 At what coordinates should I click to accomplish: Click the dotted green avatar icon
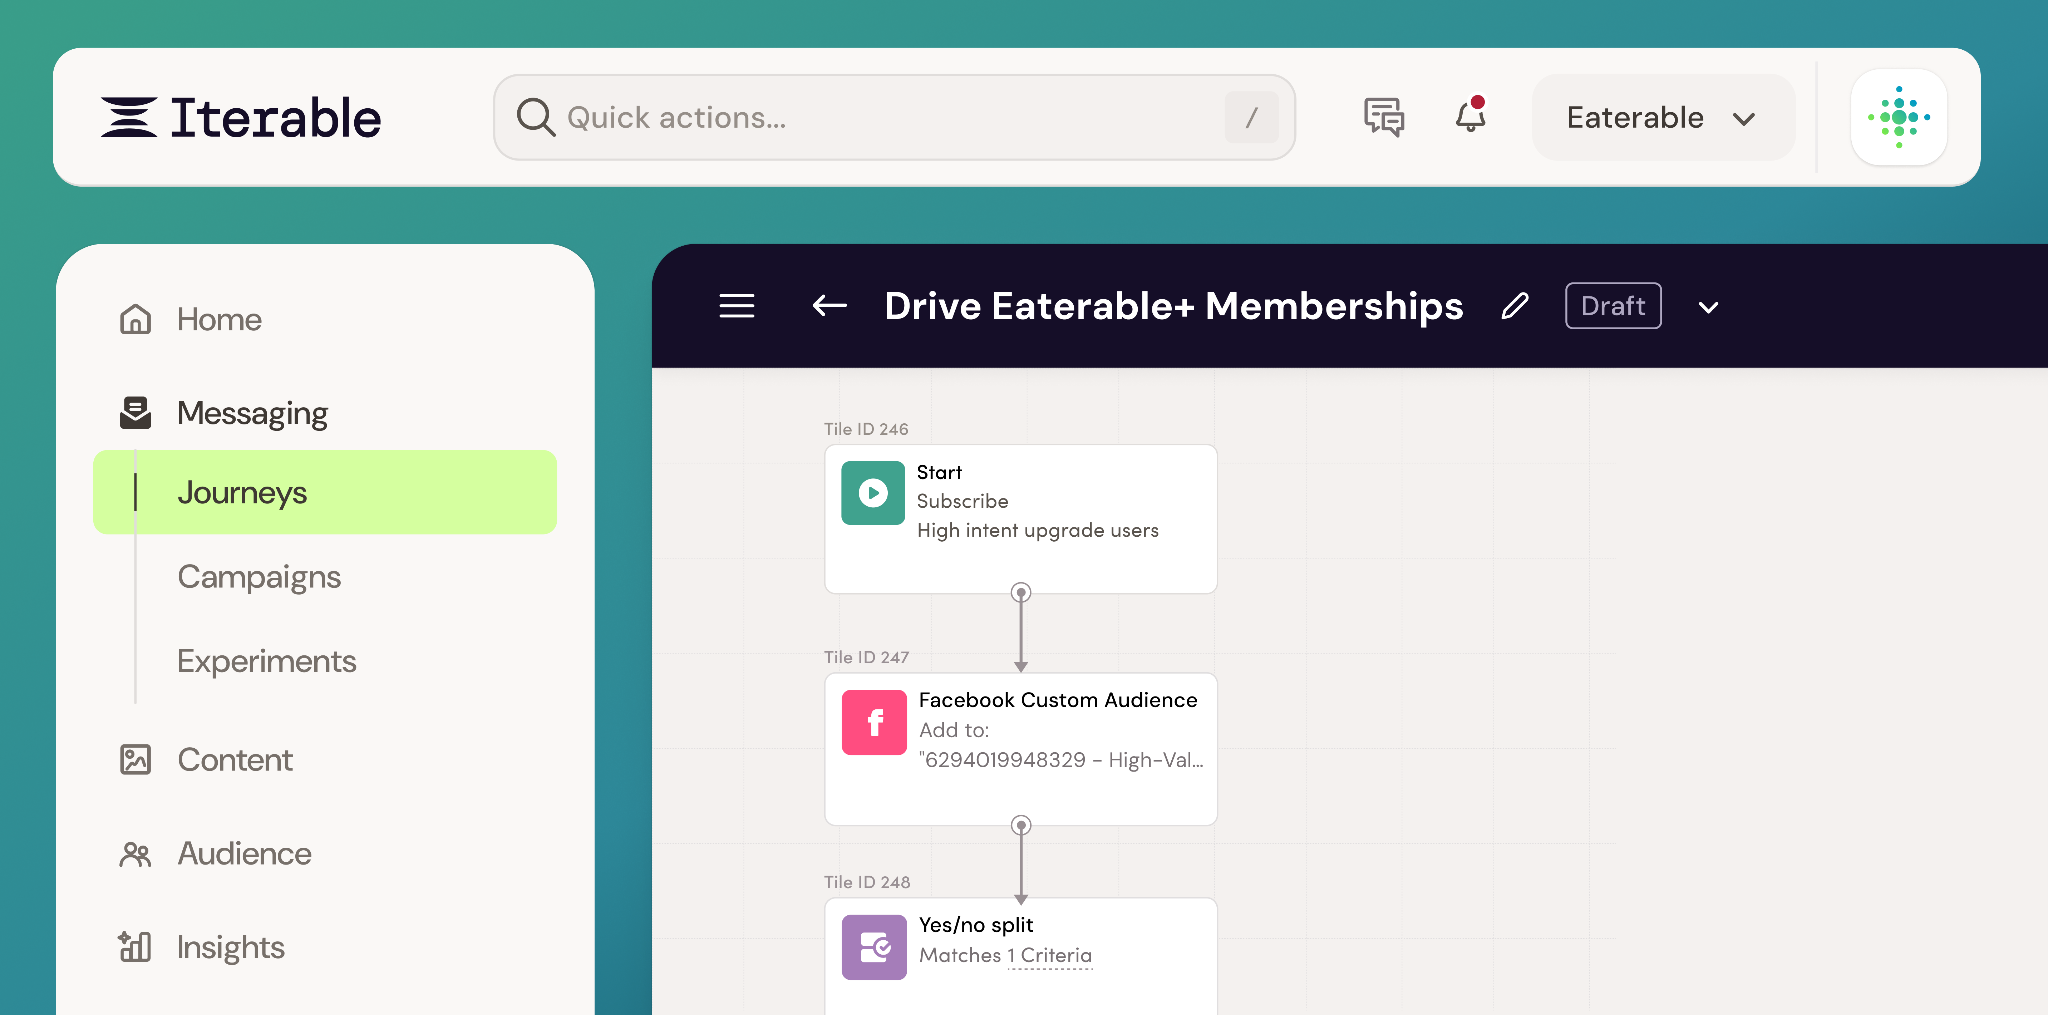pos(1898,117)
